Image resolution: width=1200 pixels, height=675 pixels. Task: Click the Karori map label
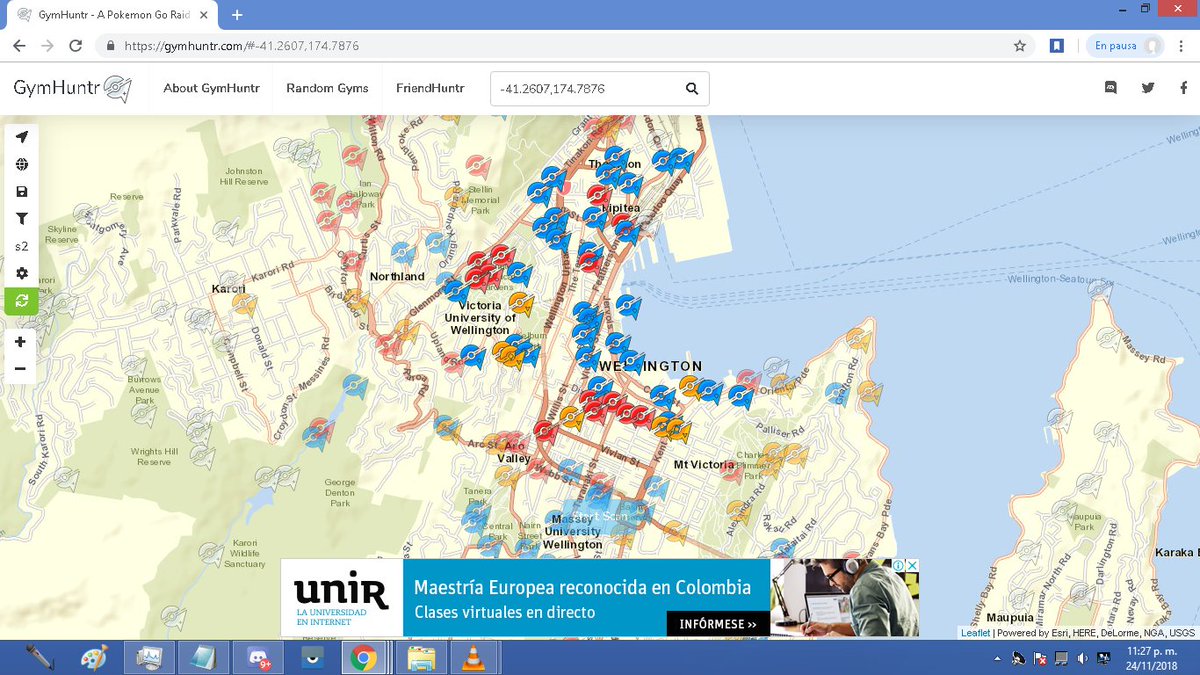[227, 289]
